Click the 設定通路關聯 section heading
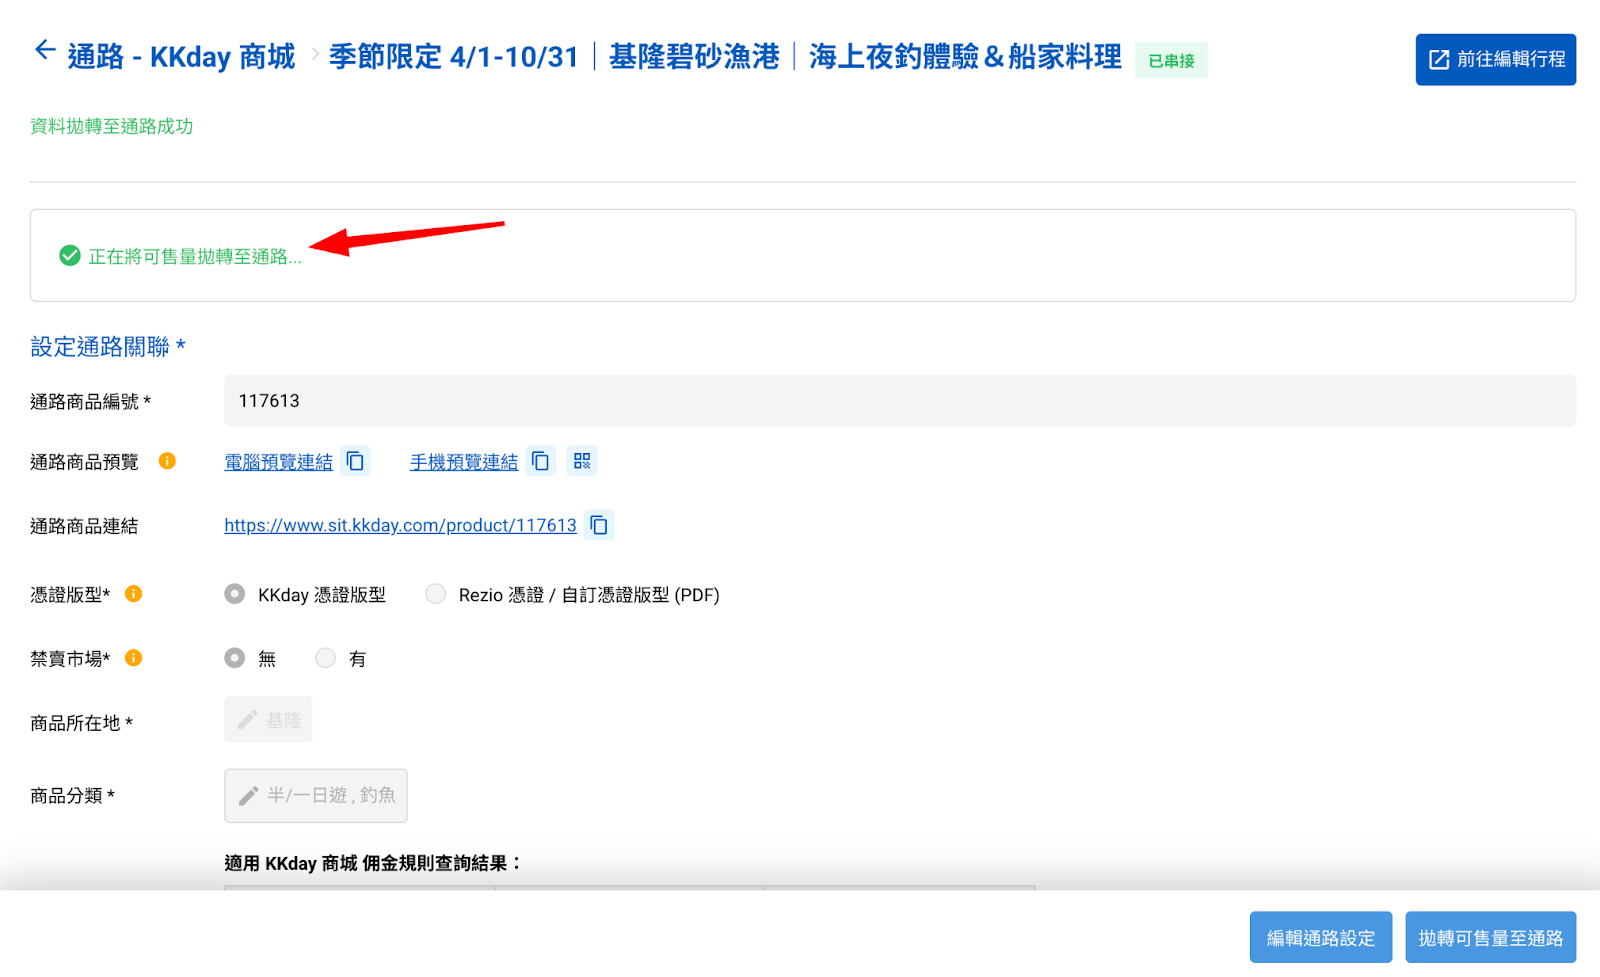1600x977 pixels. pyautogui.click(x=107, y=347)
